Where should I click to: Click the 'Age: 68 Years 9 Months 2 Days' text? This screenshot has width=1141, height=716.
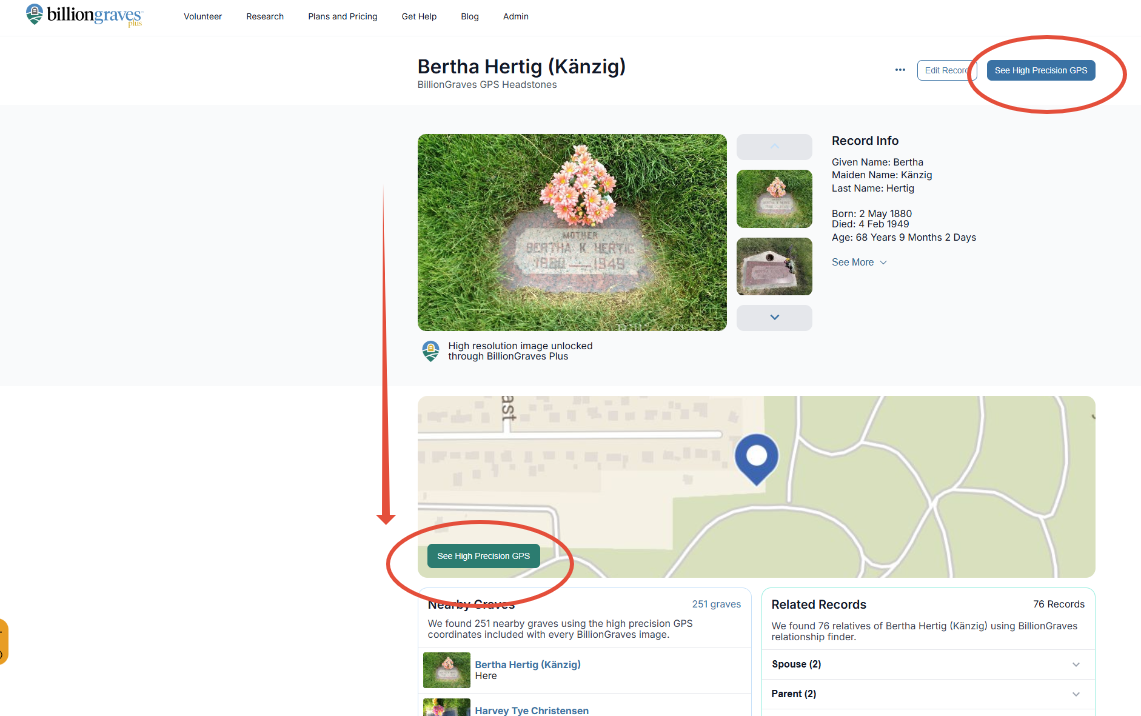click(904, 237)
